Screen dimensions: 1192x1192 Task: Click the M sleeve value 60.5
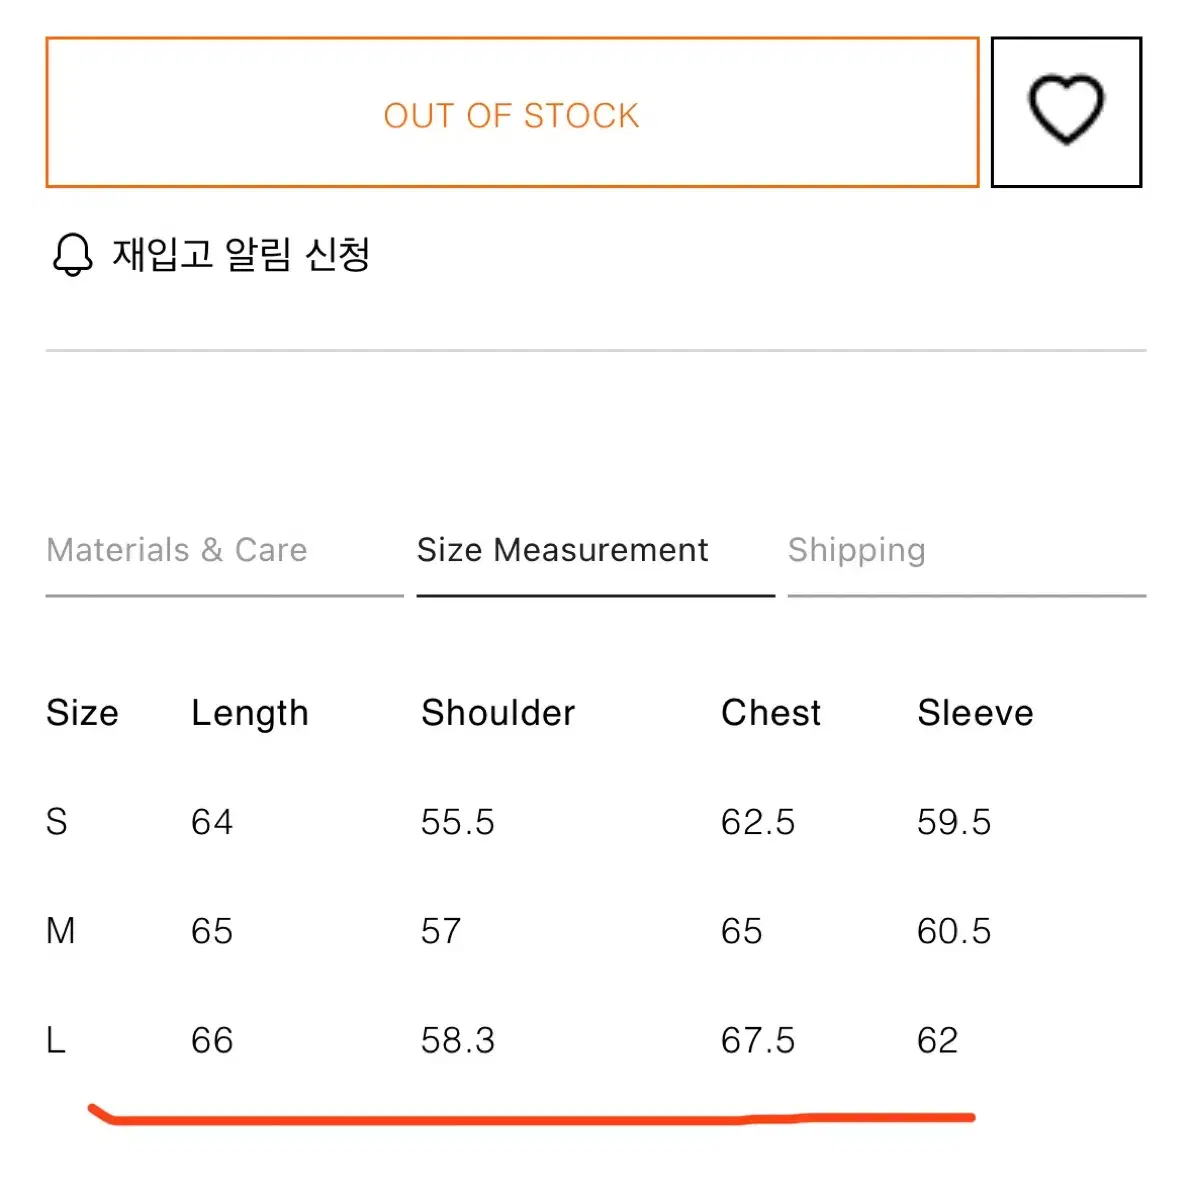[954, 931]
